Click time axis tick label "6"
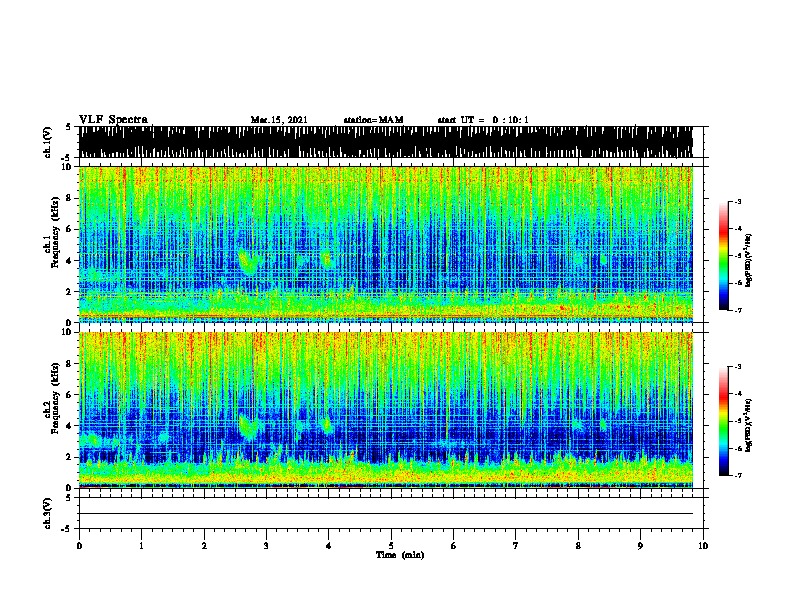792x612 pixels. (454, 546)
